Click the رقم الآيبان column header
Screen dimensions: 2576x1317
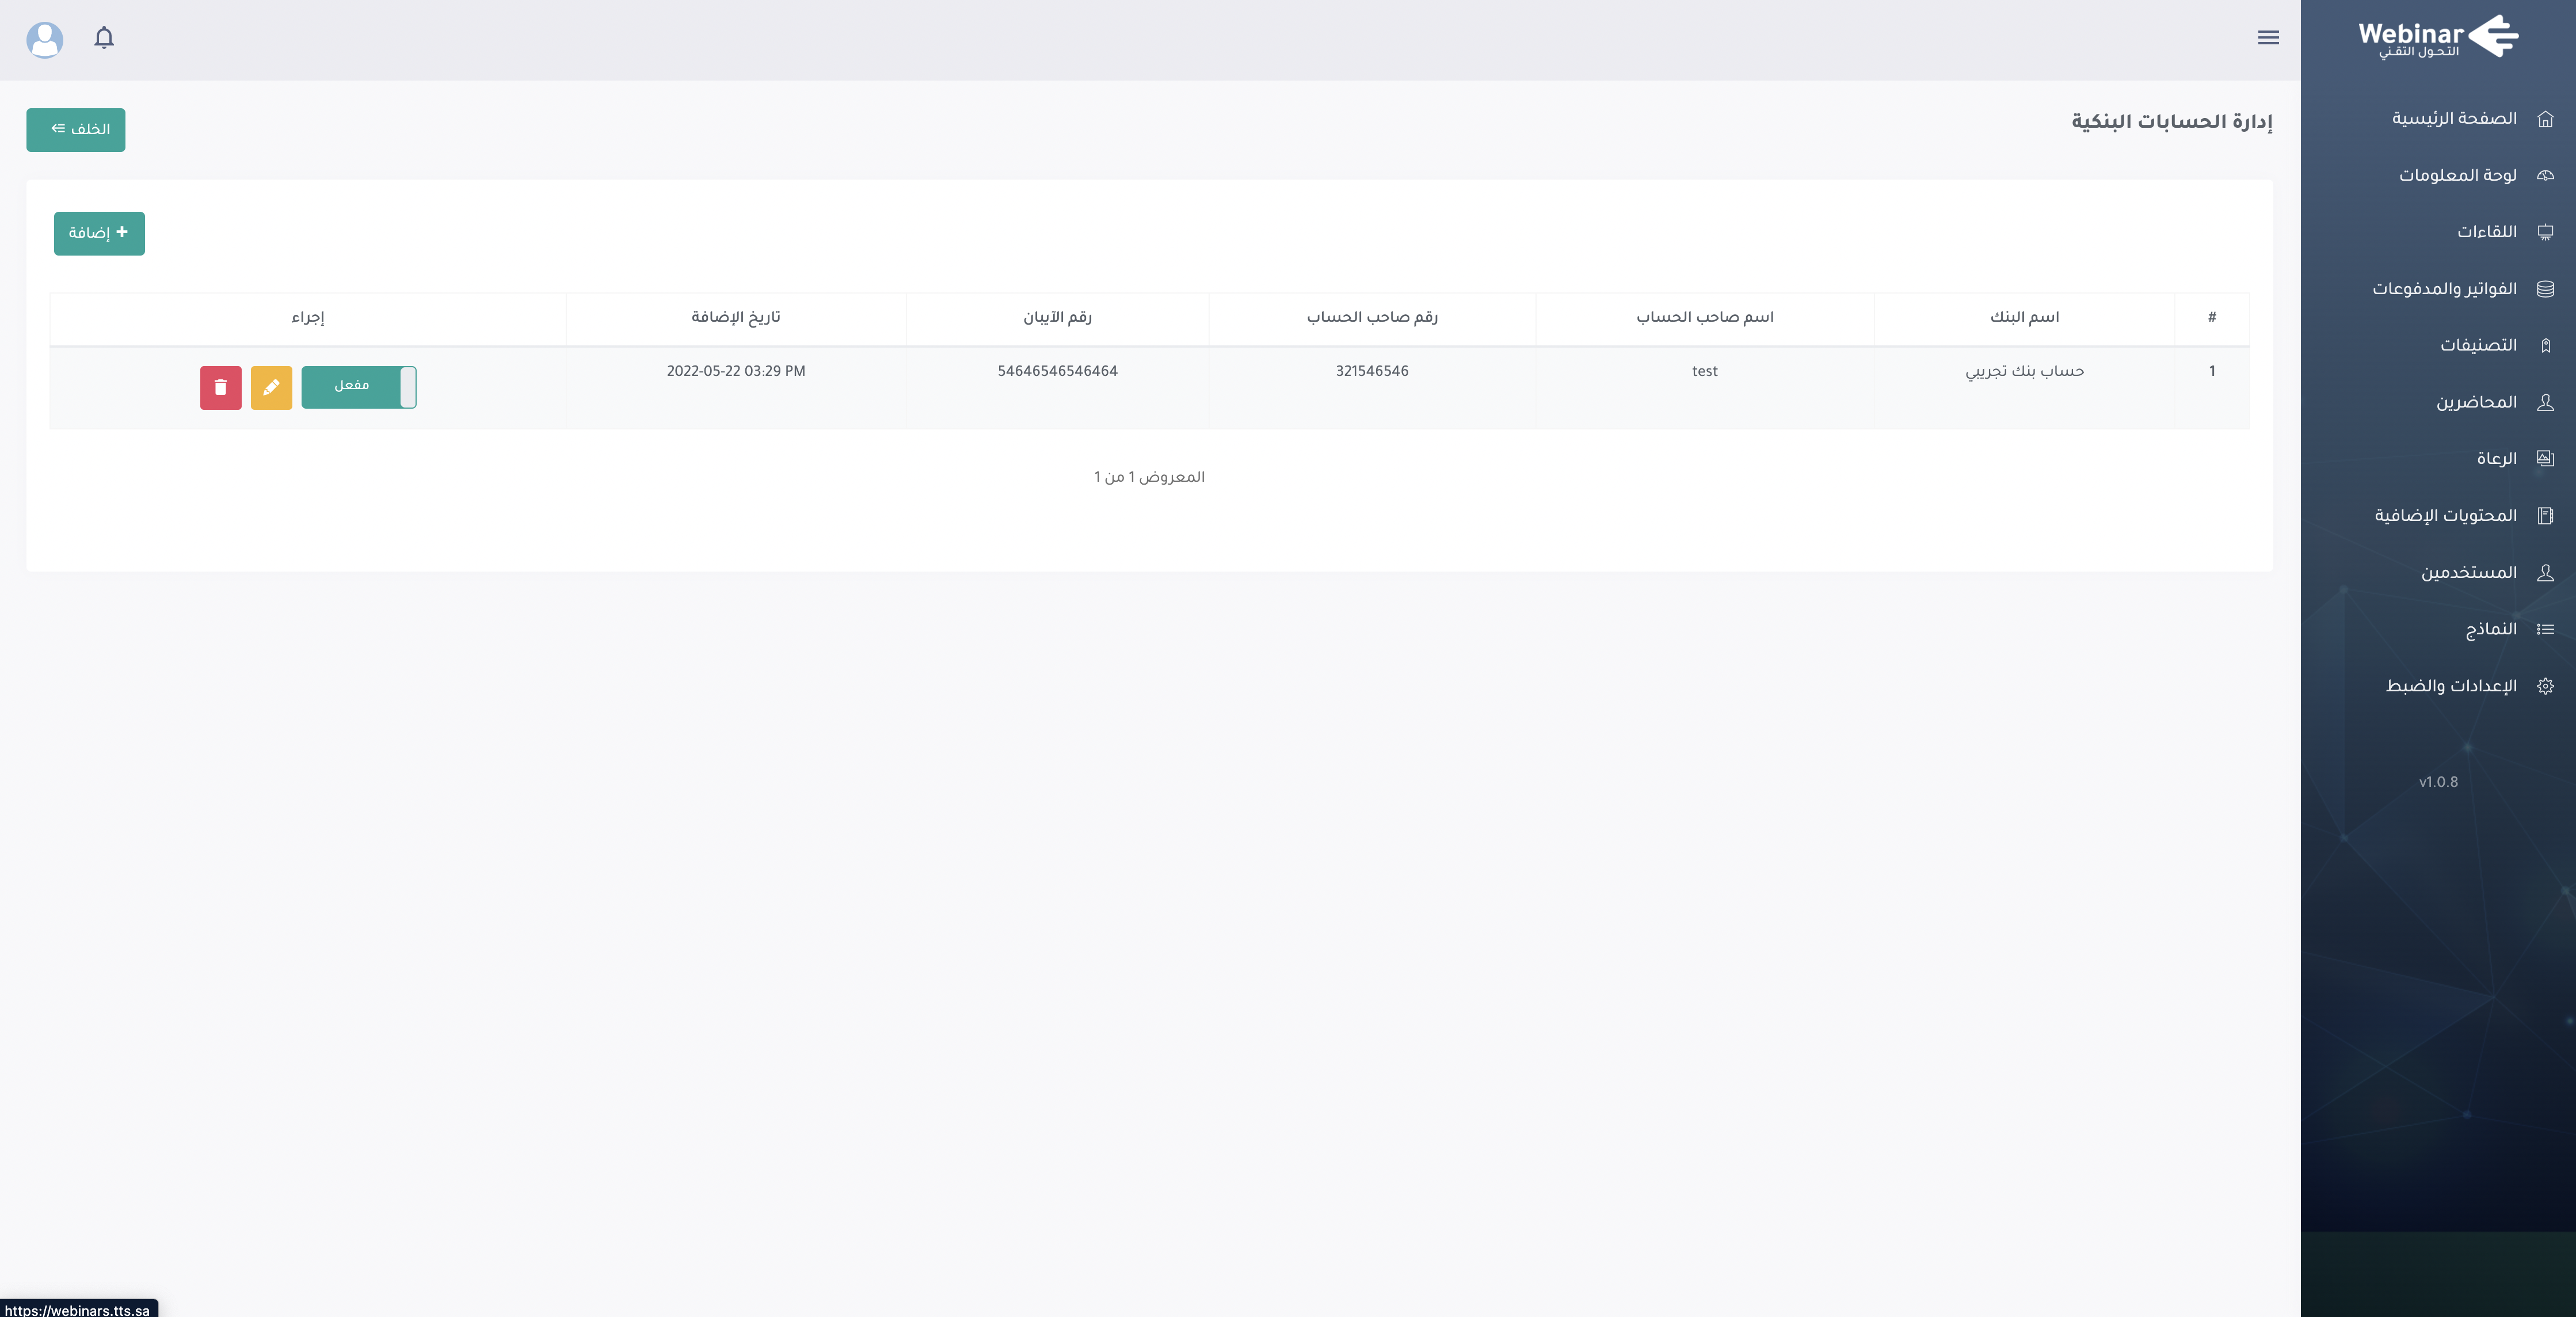(1057, 318)
